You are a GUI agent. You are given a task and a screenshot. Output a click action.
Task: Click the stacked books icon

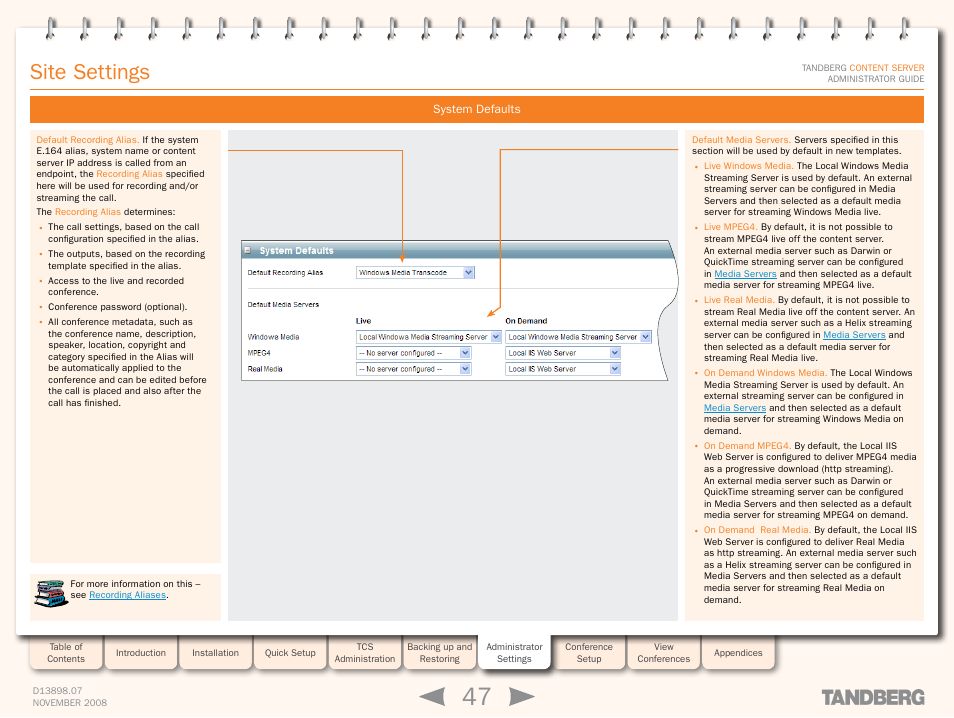(50, 593)
